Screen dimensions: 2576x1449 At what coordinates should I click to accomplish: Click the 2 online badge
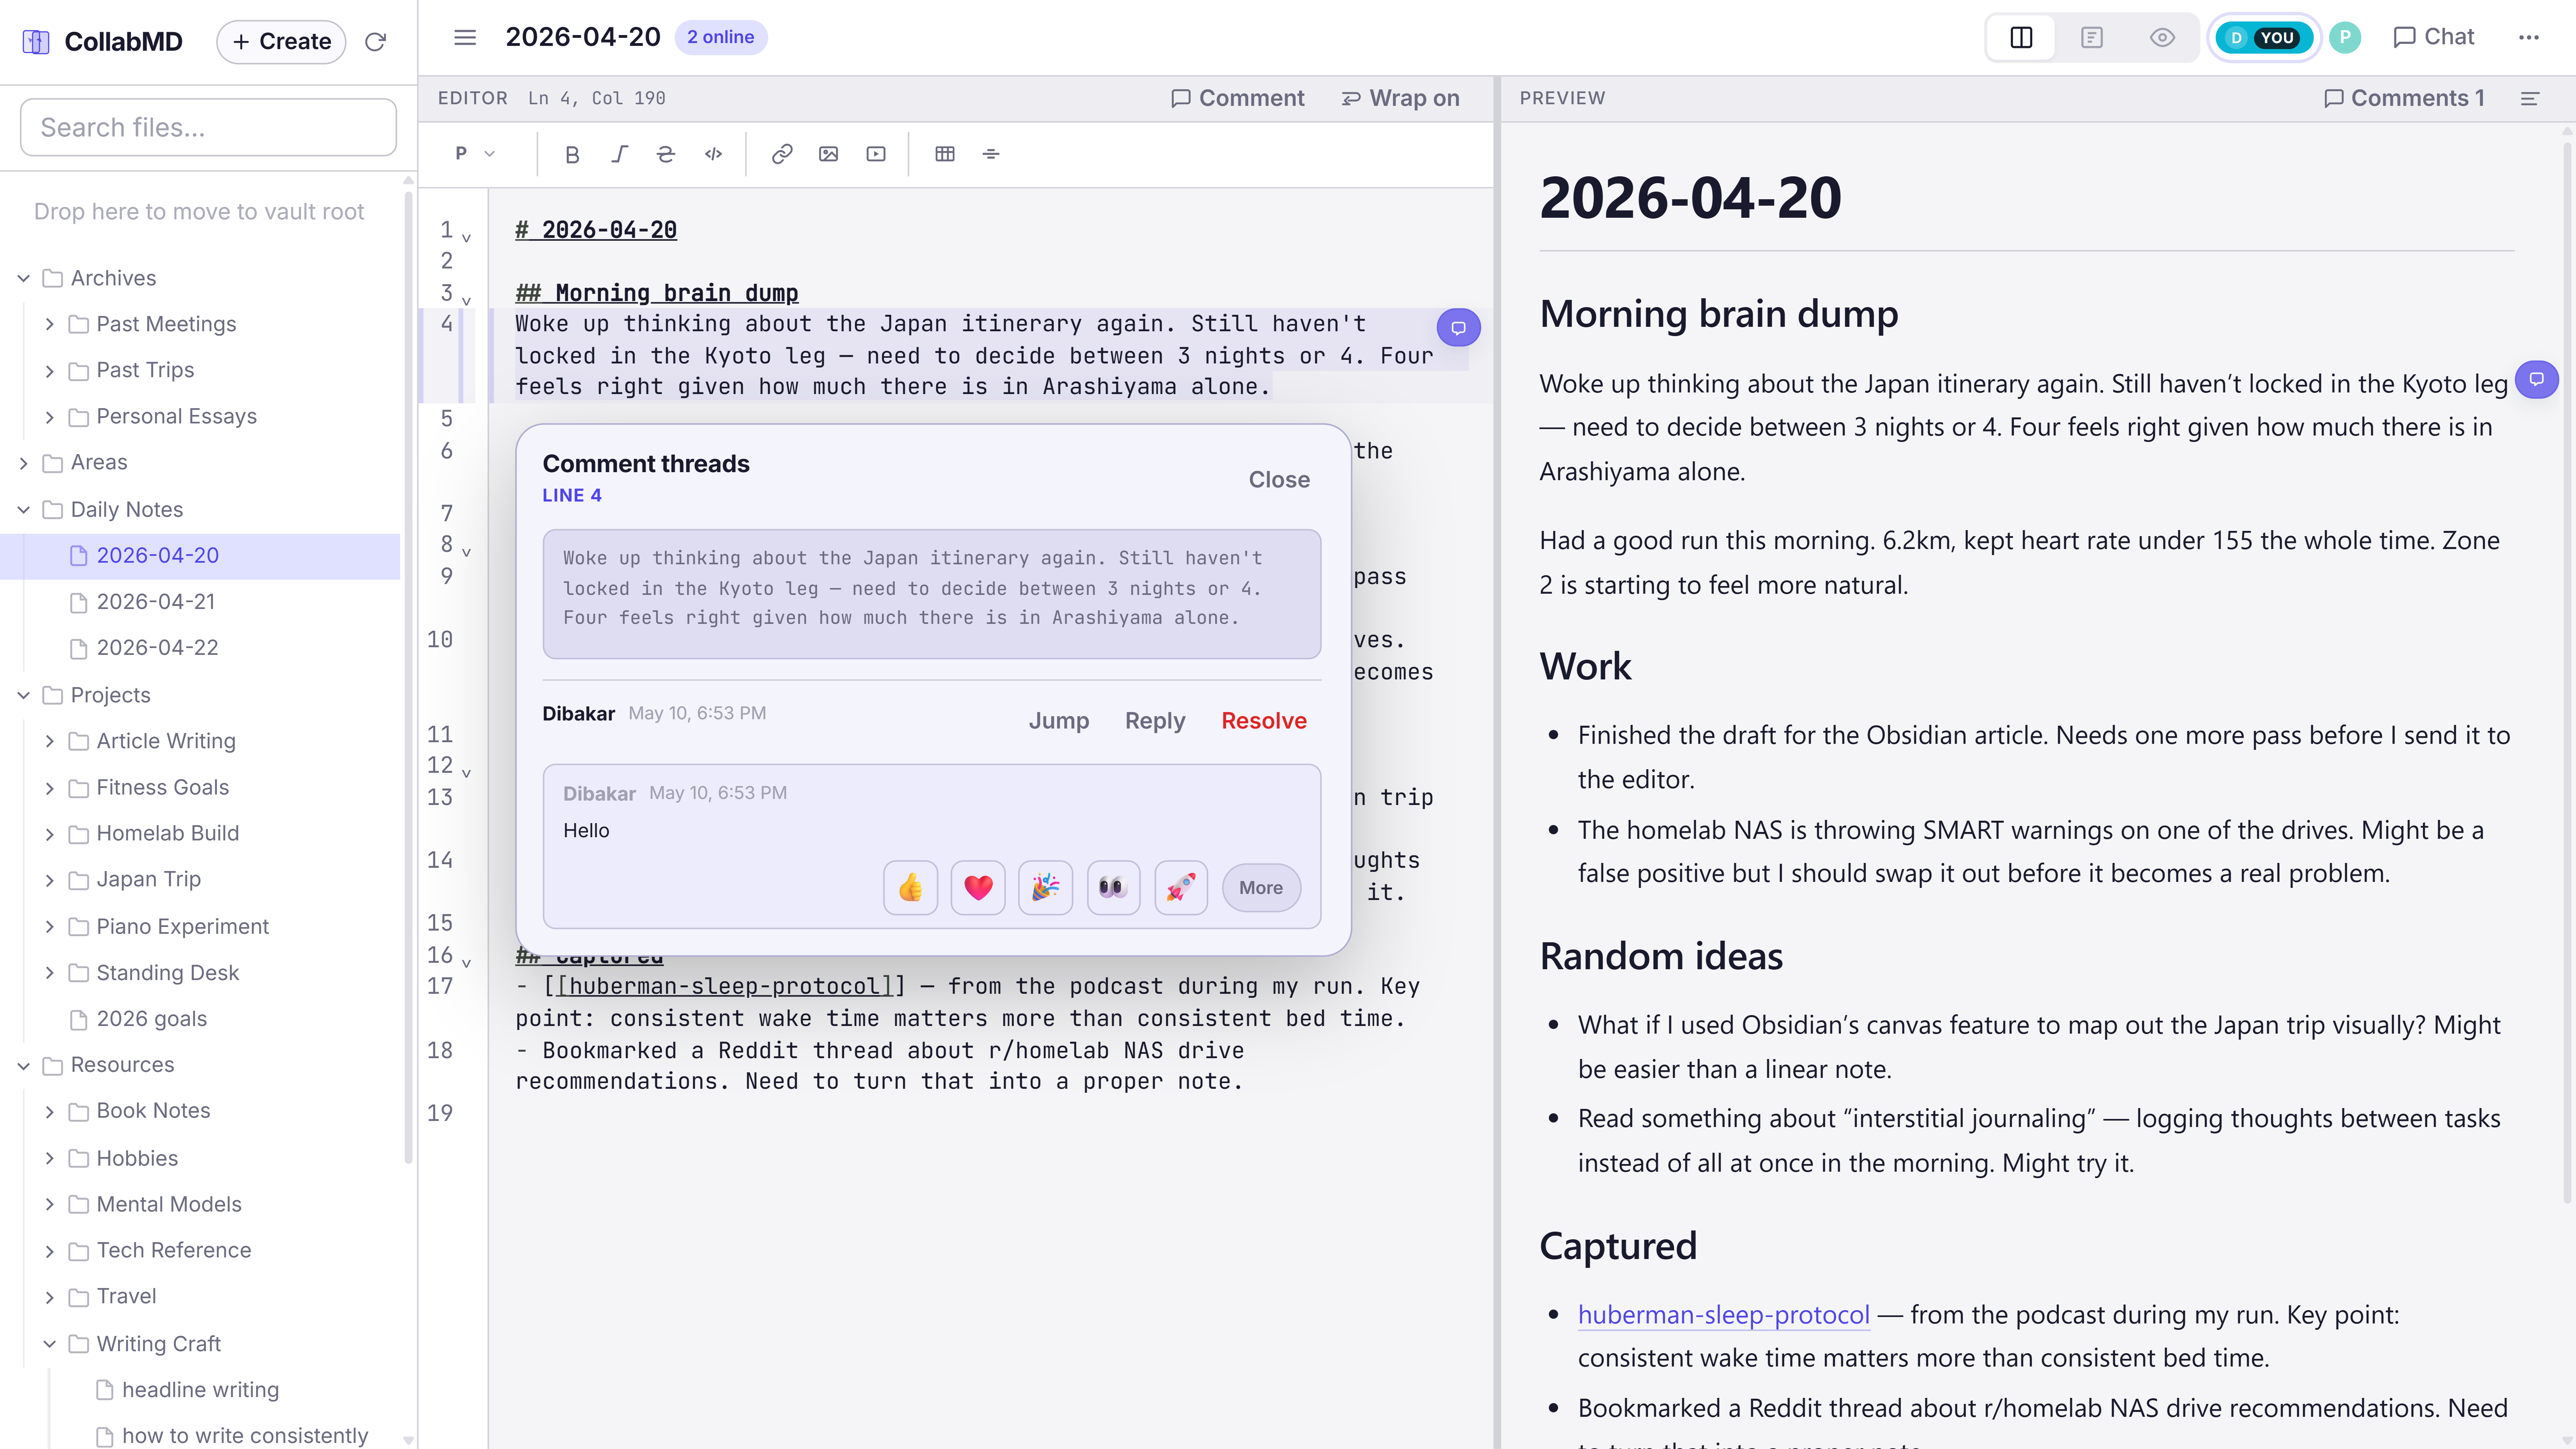click(x=720, y=37)
